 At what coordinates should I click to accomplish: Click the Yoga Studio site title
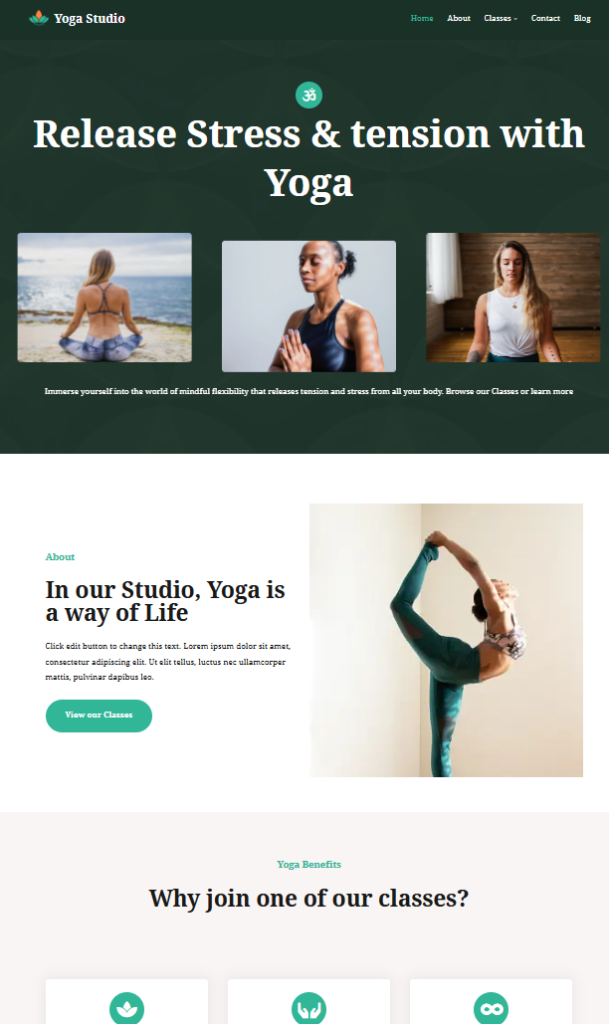tap(89, 18)
